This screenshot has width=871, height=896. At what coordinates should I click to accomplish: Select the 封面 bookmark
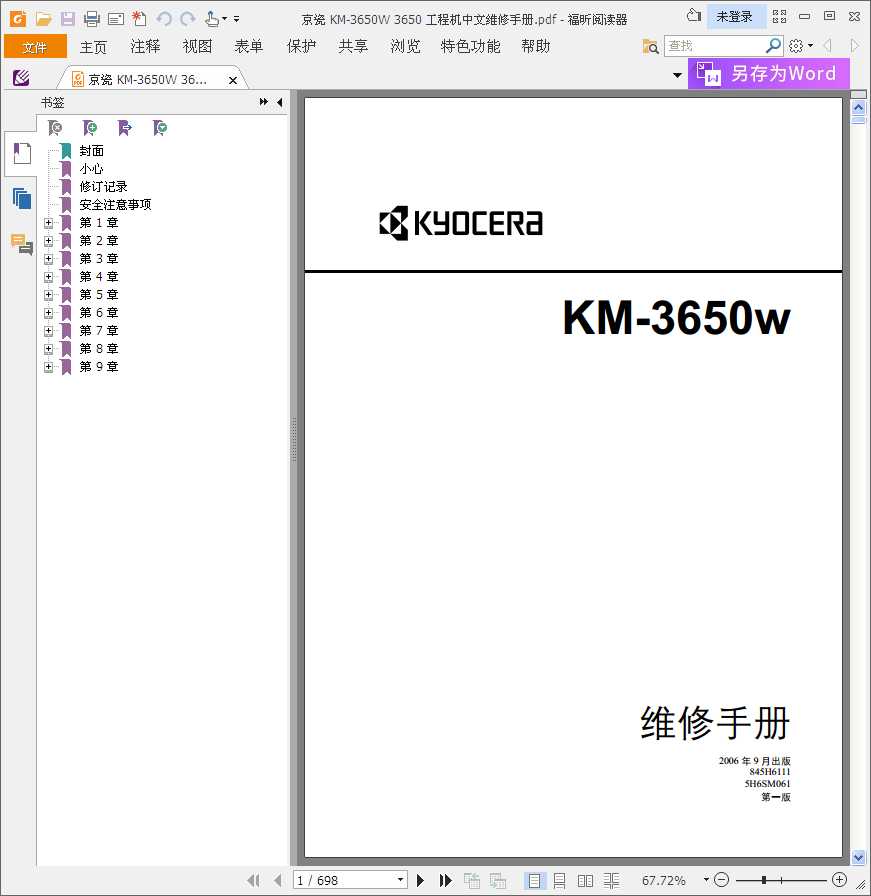click(x=91, y=151)
